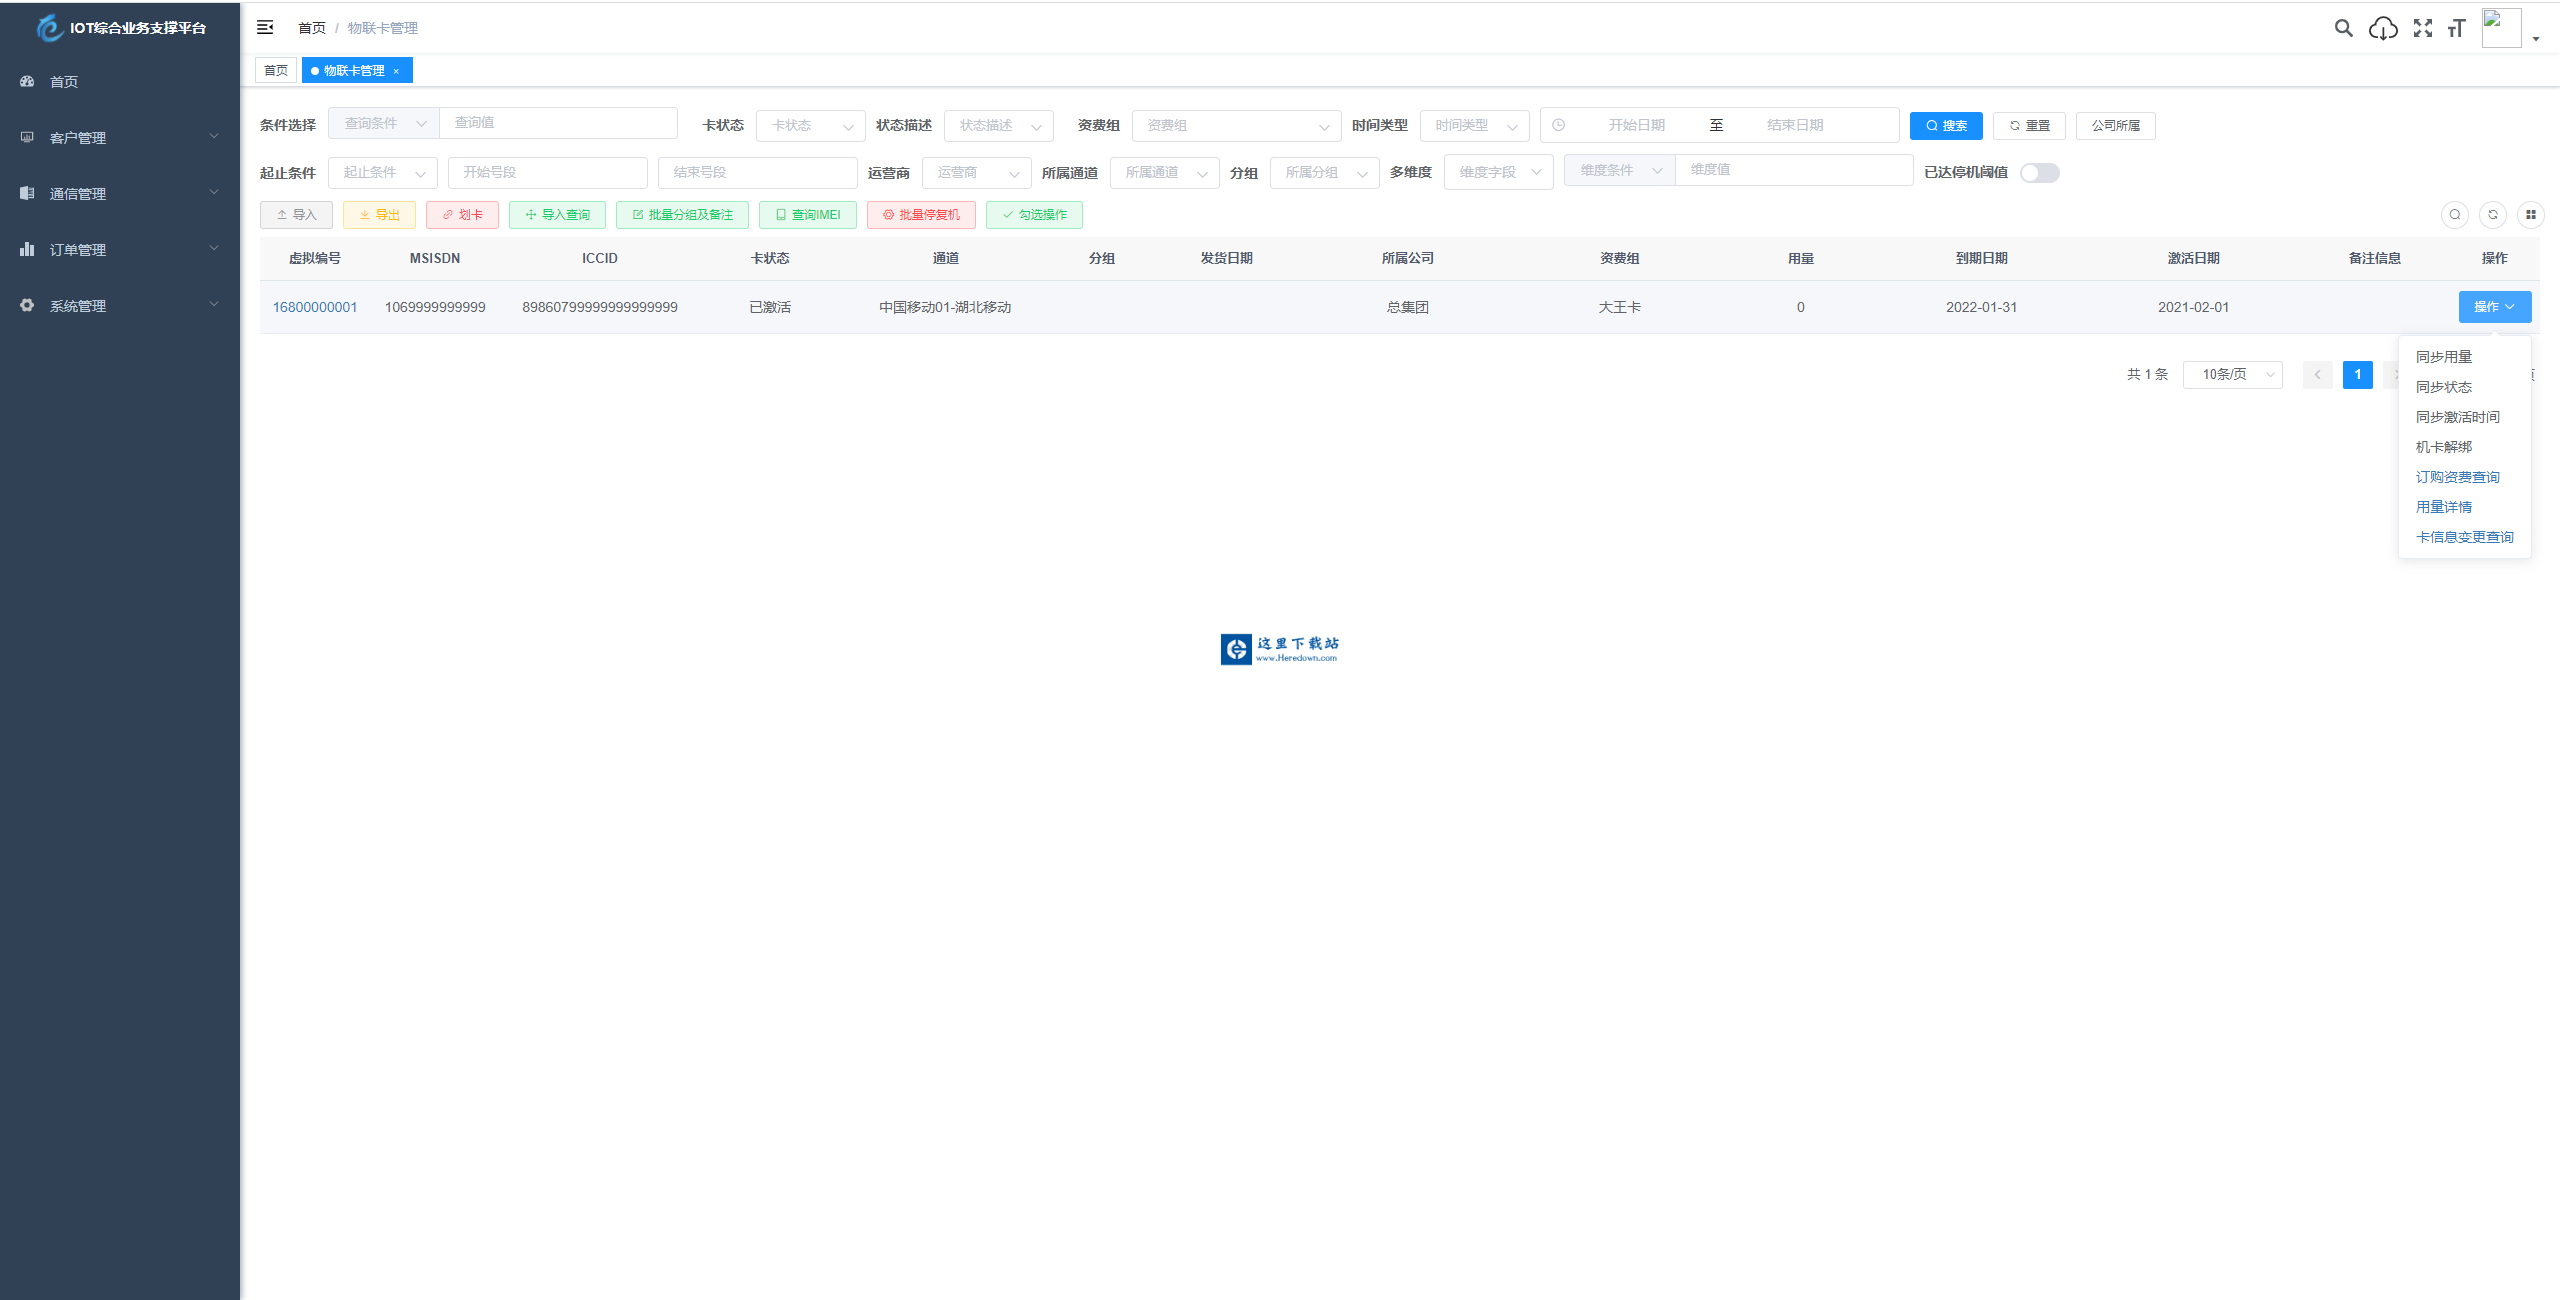Open the 资费组 dropdown
This screenshot has width=2560, height=1300.
click(1236, 125)
